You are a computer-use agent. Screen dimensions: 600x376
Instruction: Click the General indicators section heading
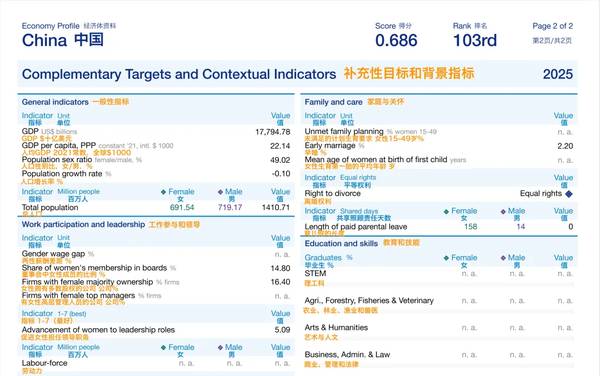pos(55,102)
